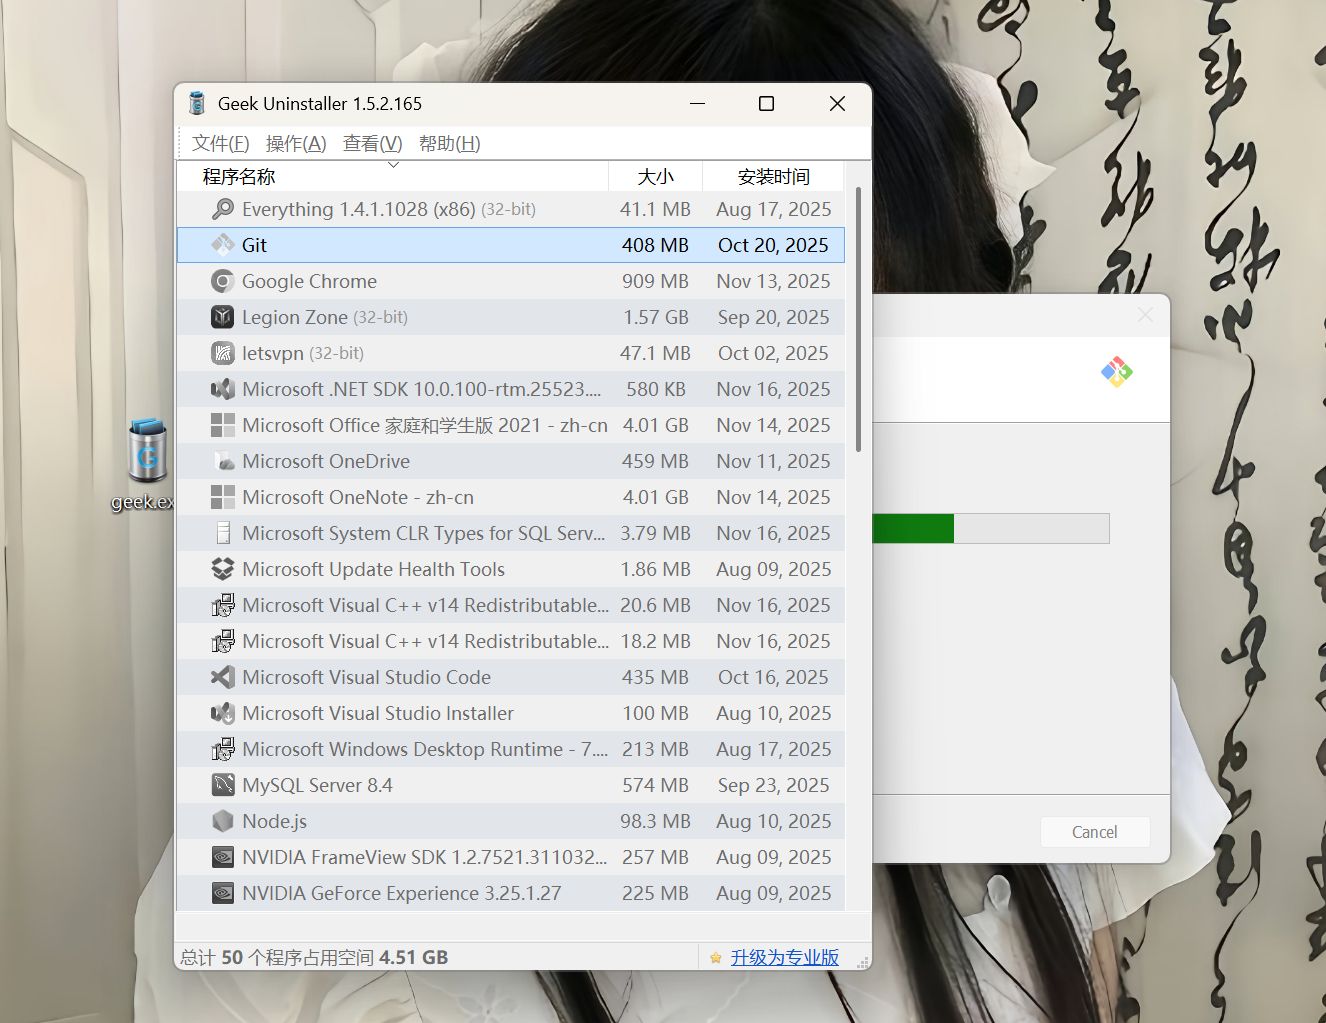Click the Google Chrome icon
The width and height of the screenshot is (1326, 1023).
point(222,281)
